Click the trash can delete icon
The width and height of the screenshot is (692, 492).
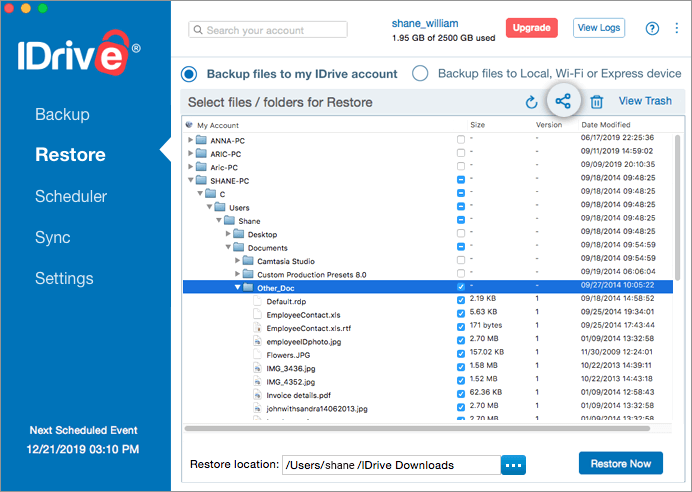[597, 102]
